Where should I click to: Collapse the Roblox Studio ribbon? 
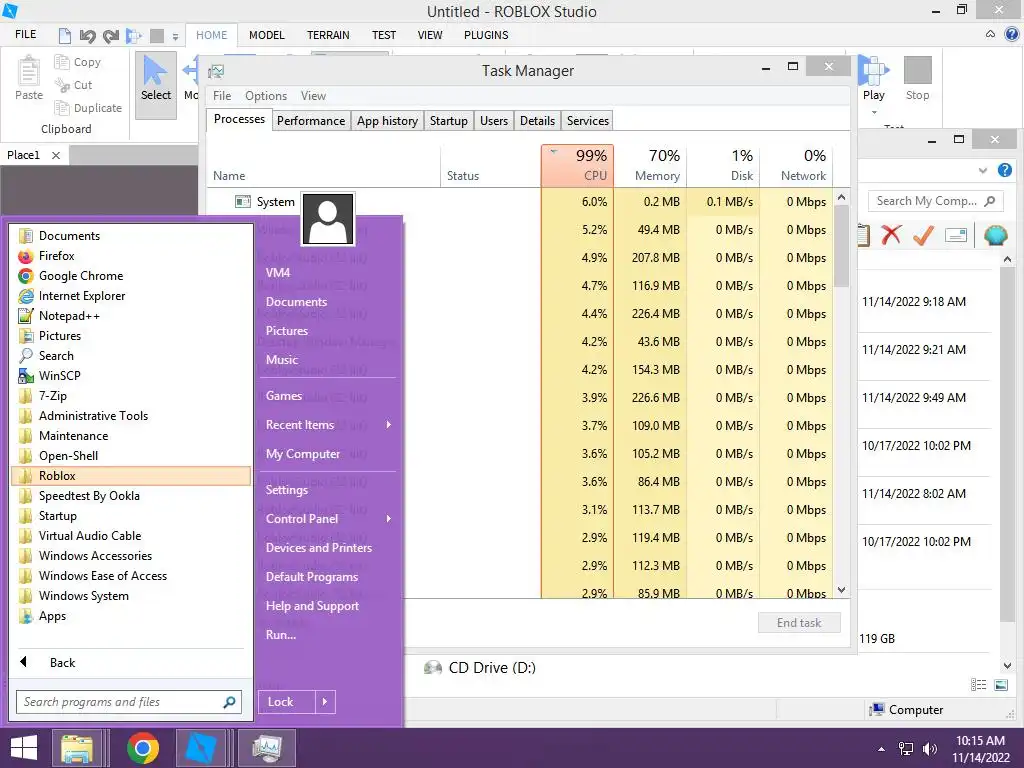click(x=991, y=35)
